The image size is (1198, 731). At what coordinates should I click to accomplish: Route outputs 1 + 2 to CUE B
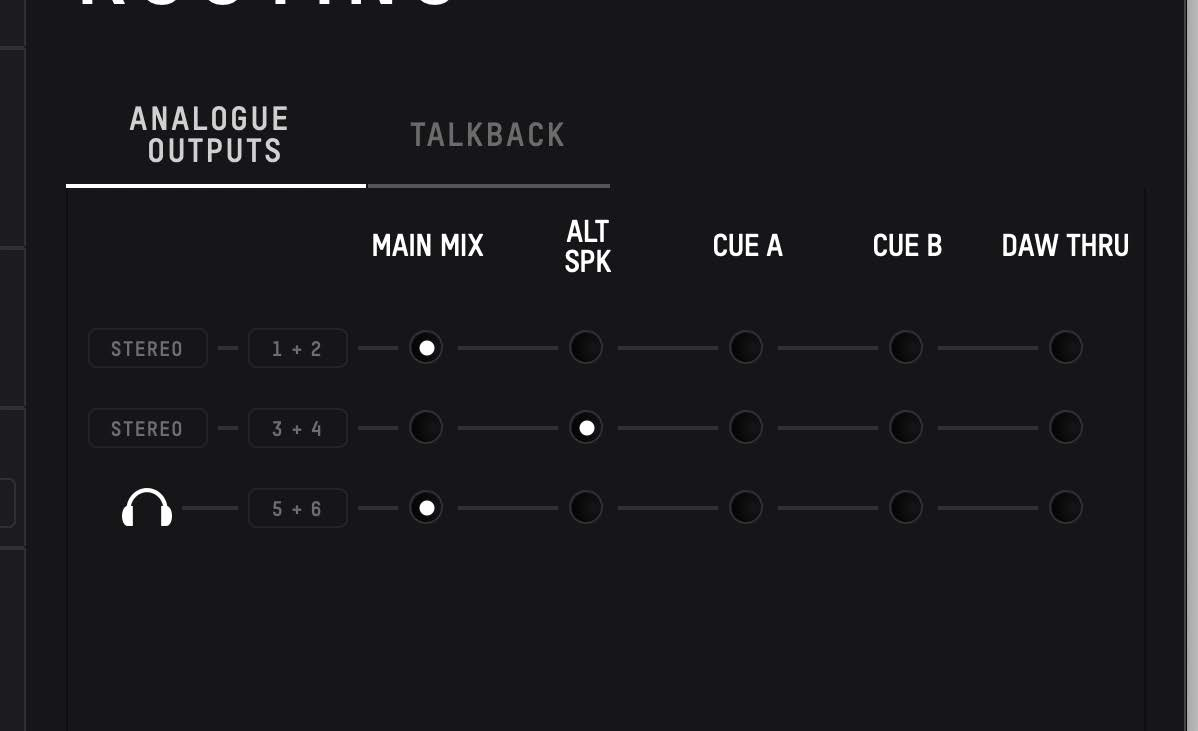click(906, 348)
